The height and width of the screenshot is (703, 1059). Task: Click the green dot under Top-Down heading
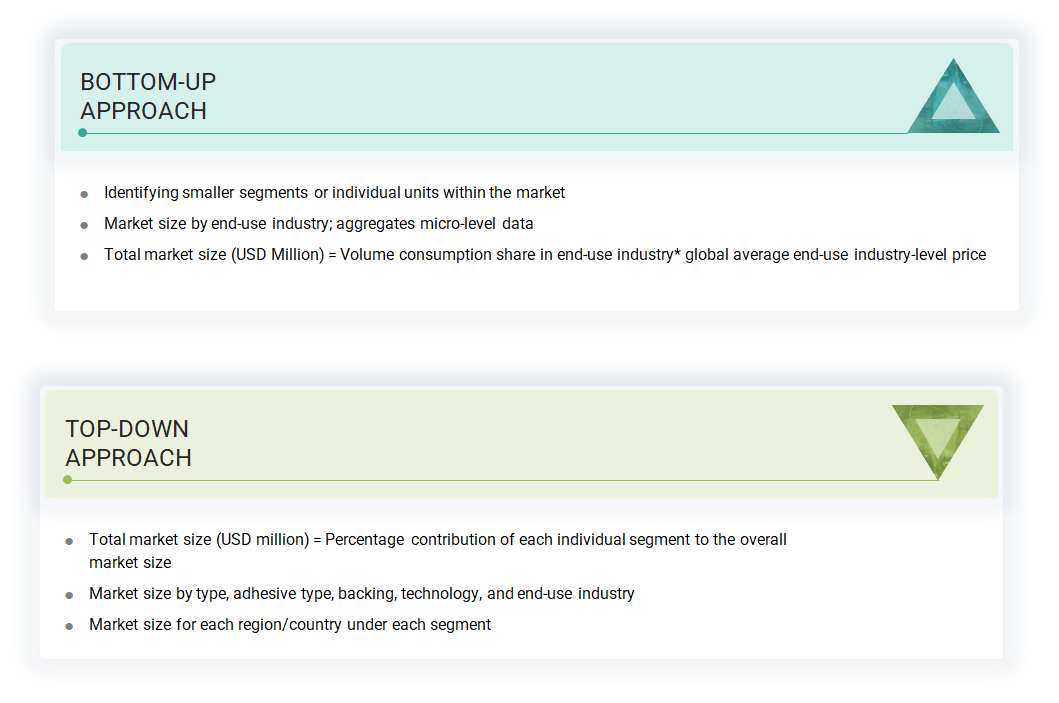click(68, 480)
